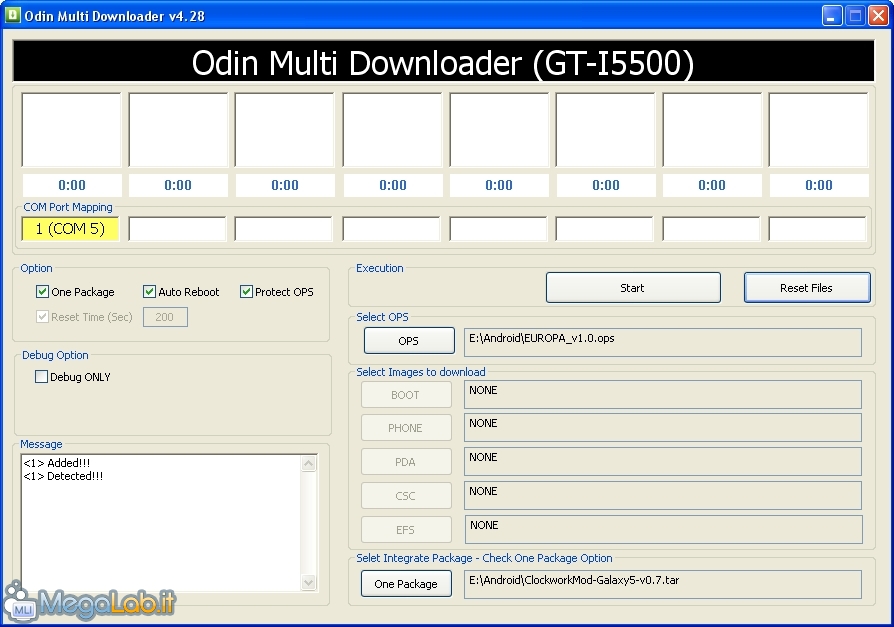Click the '<1> Detected!!!' message line
894x627 pixels.
point(63,476)
